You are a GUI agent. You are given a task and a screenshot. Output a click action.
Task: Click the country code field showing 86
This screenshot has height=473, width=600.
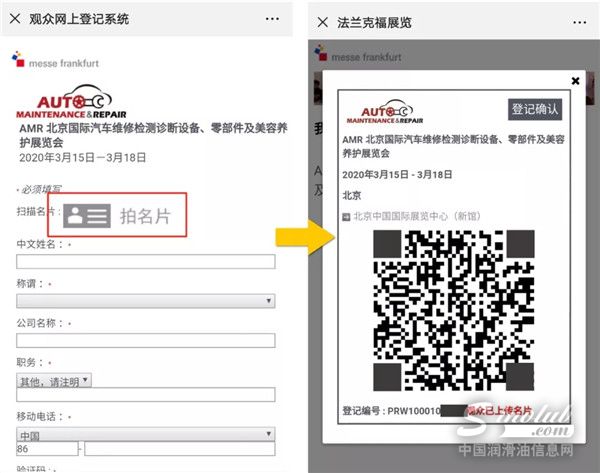48,451
